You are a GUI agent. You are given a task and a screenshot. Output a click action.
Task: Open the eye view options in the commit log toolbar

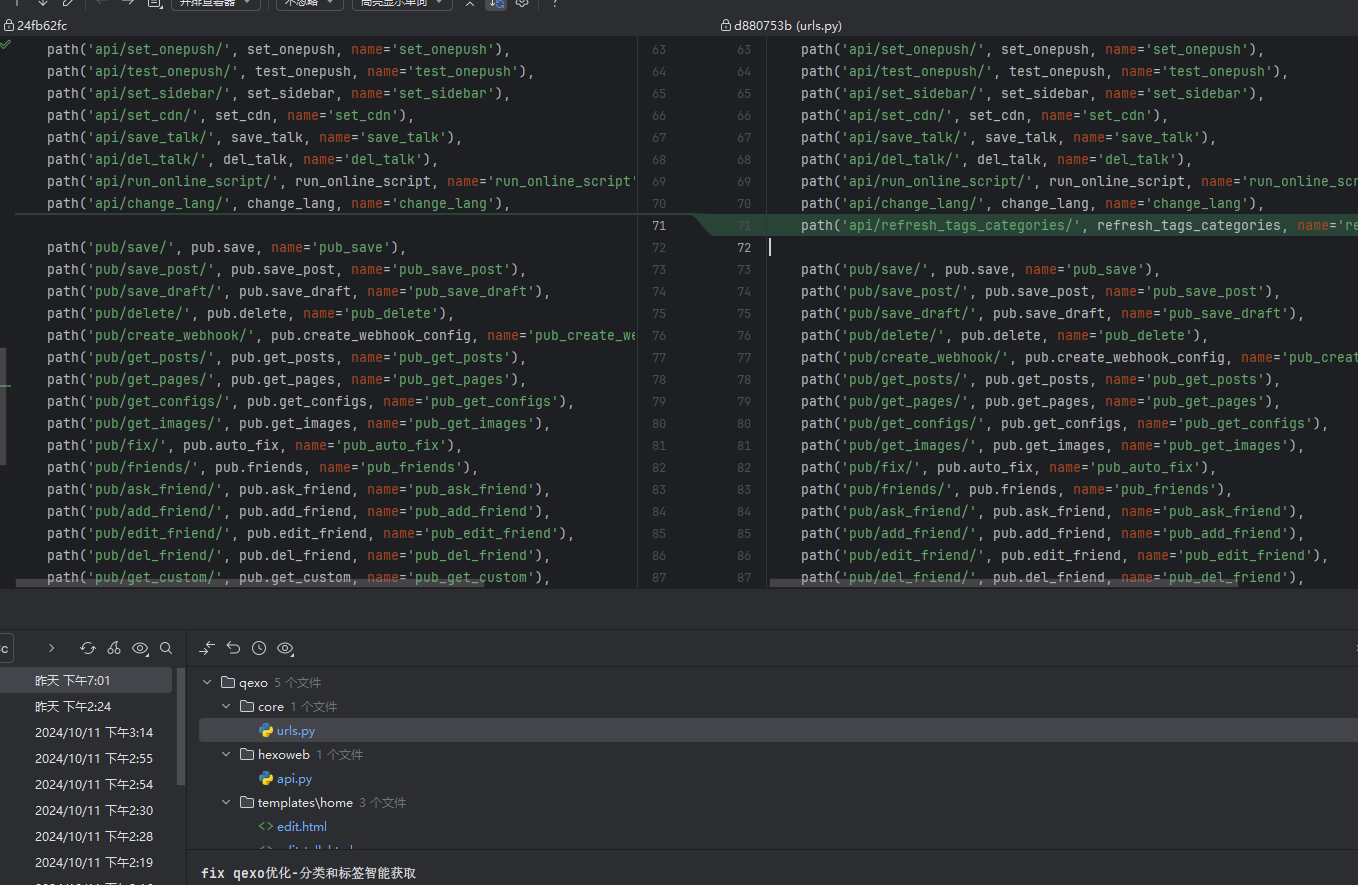(x=140, y=648)
